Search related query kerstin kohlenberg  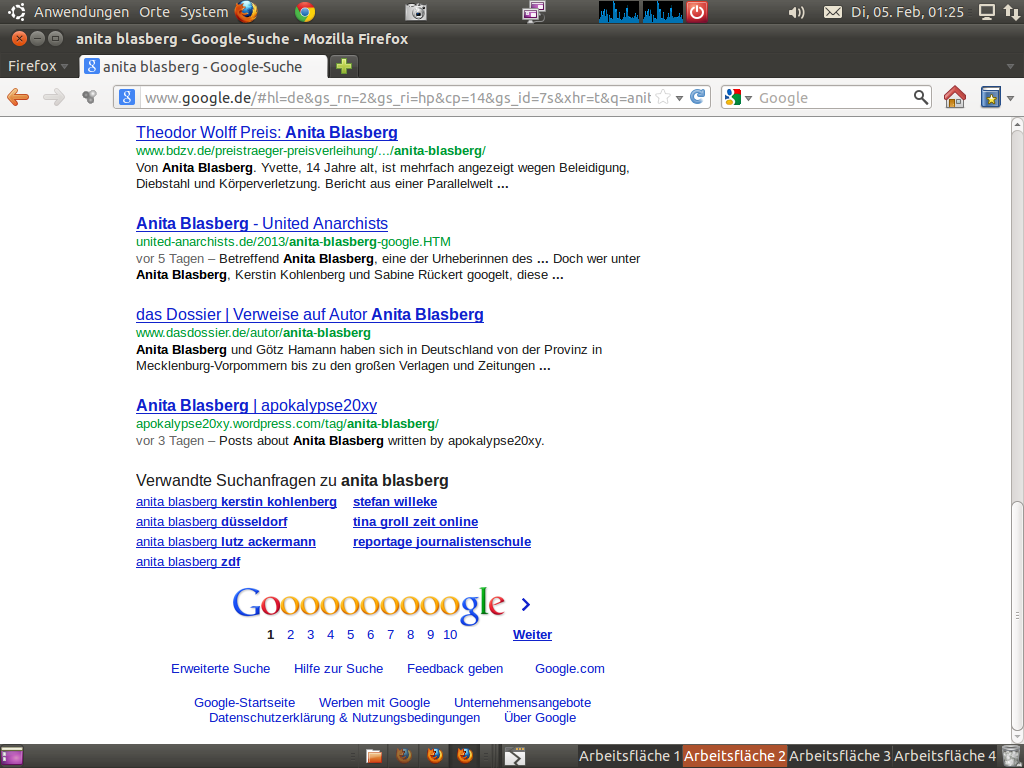click(236, 502)
